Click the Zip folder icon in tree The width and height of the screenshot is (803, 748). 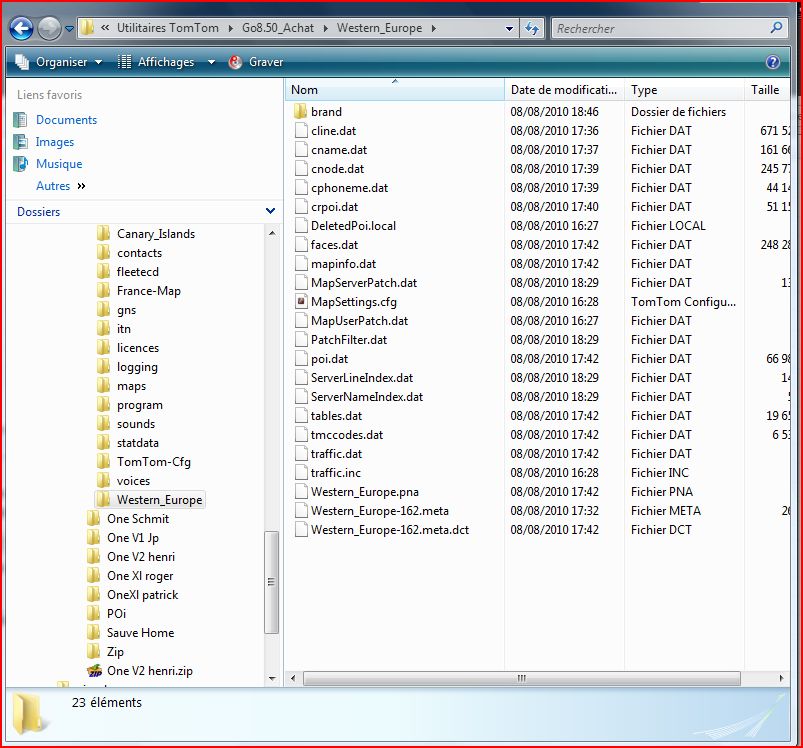(x=94, y=651)
